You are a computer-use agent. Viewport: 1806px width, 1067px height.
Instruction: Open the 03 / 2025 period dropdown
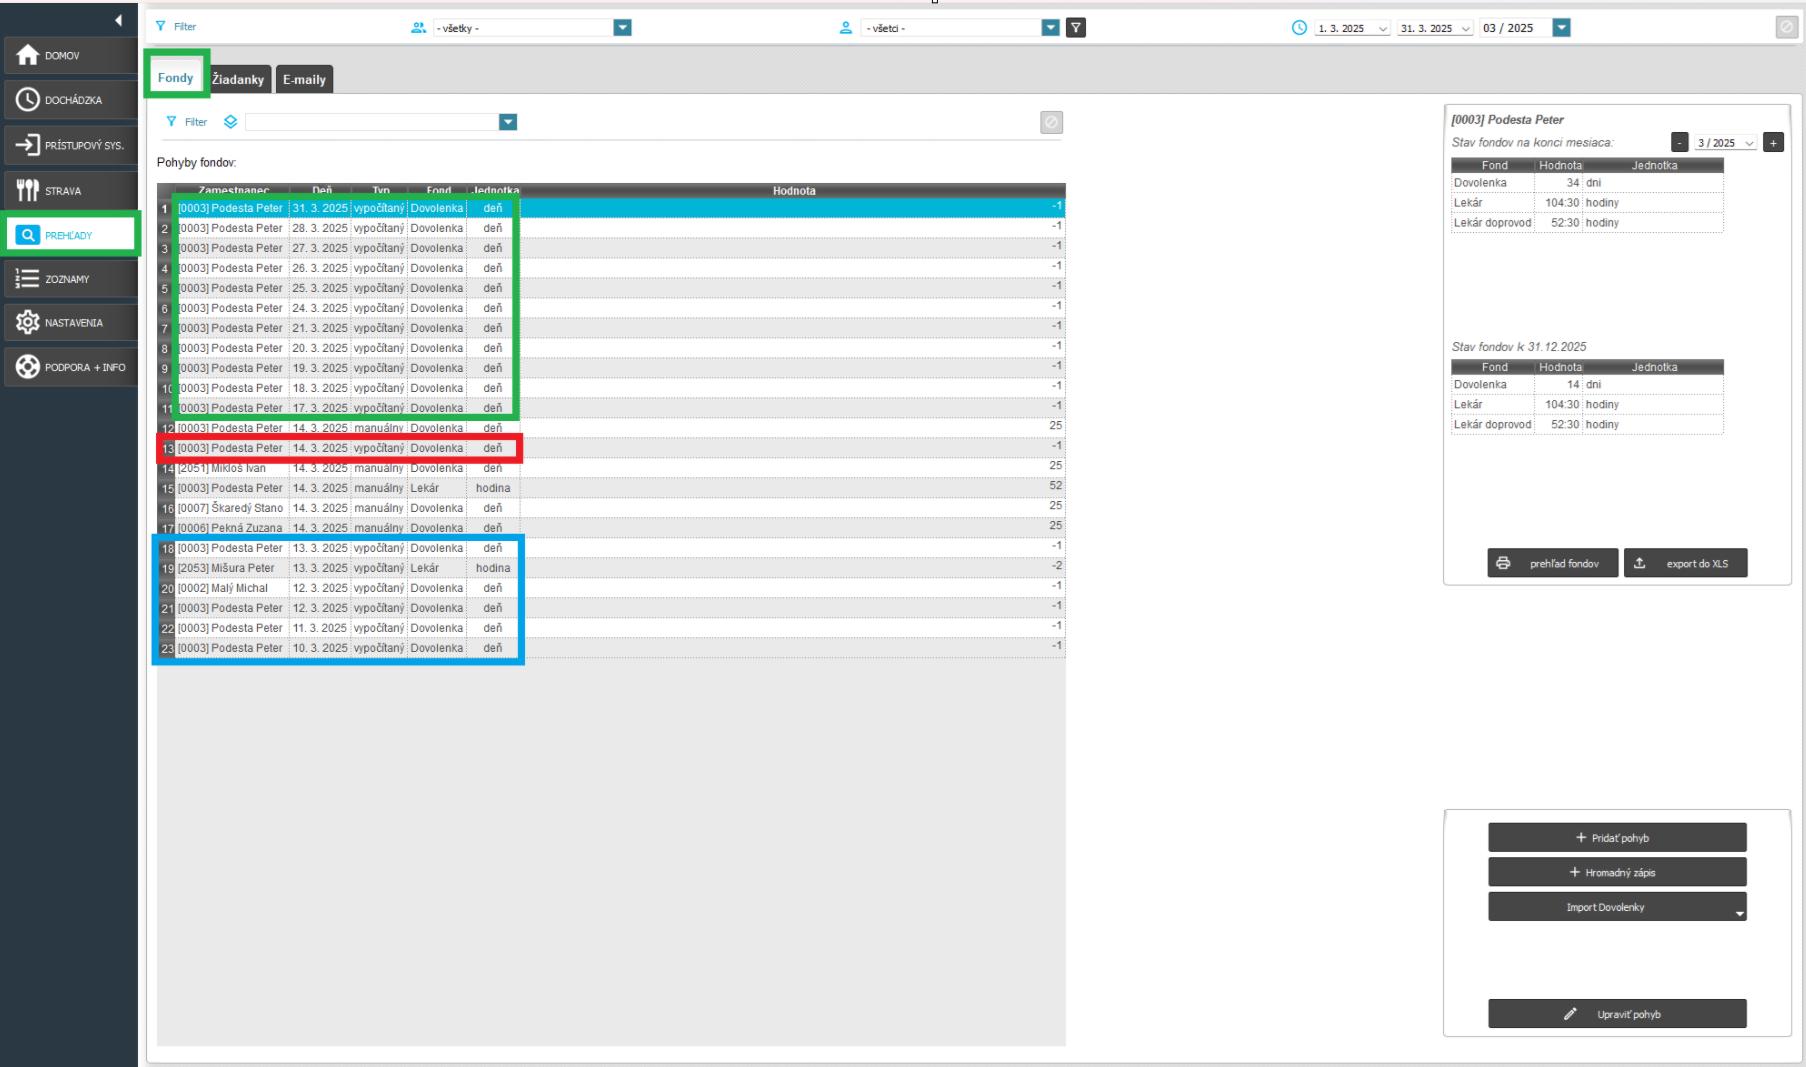click(1561, 28)
